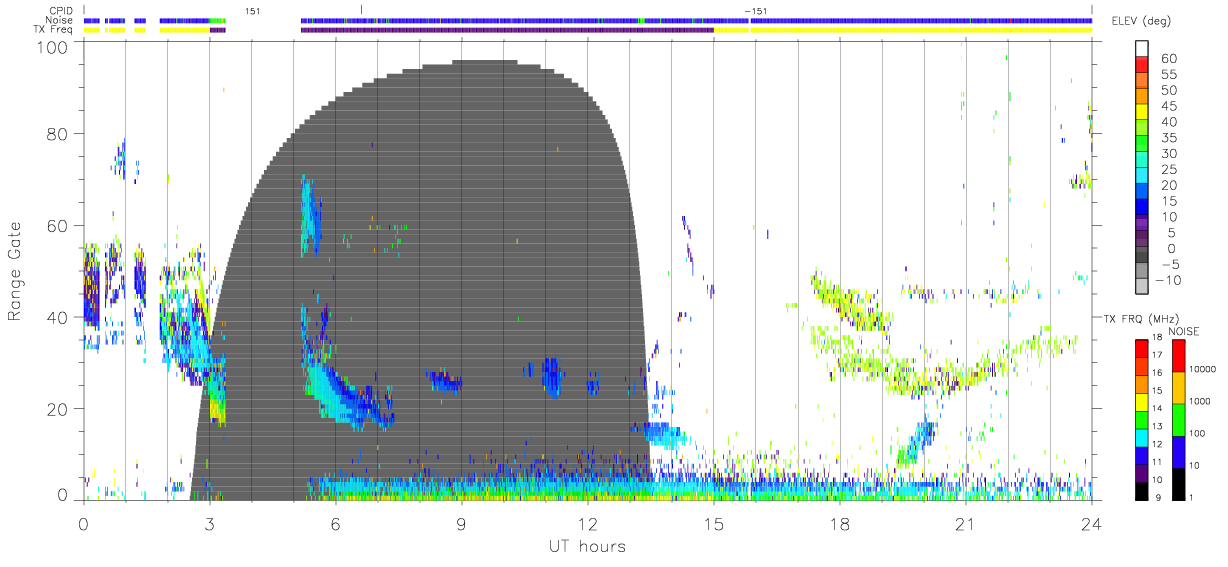
Task: Select the positive 151 CPID value
Action: (x=252, y=11)
